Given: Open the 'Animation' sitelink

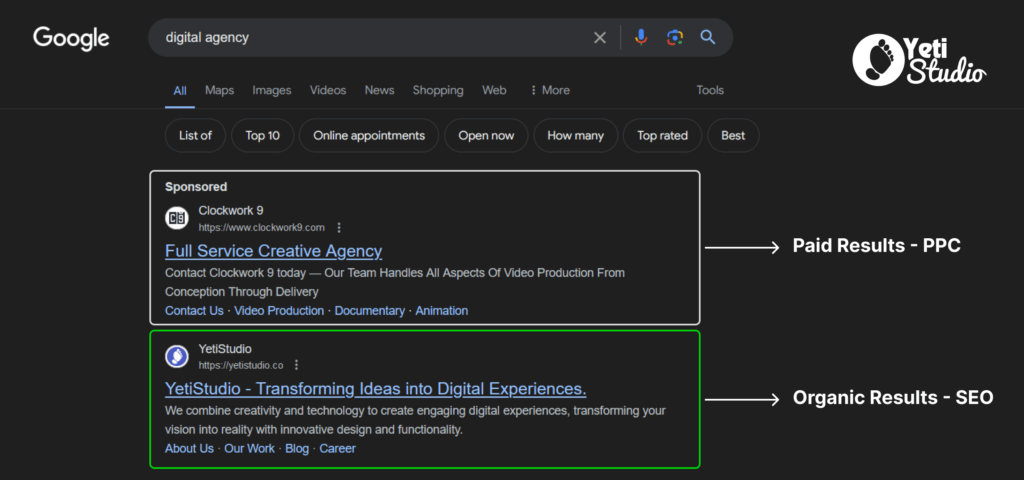Looking at the screenshot, I should click(441, 311).
